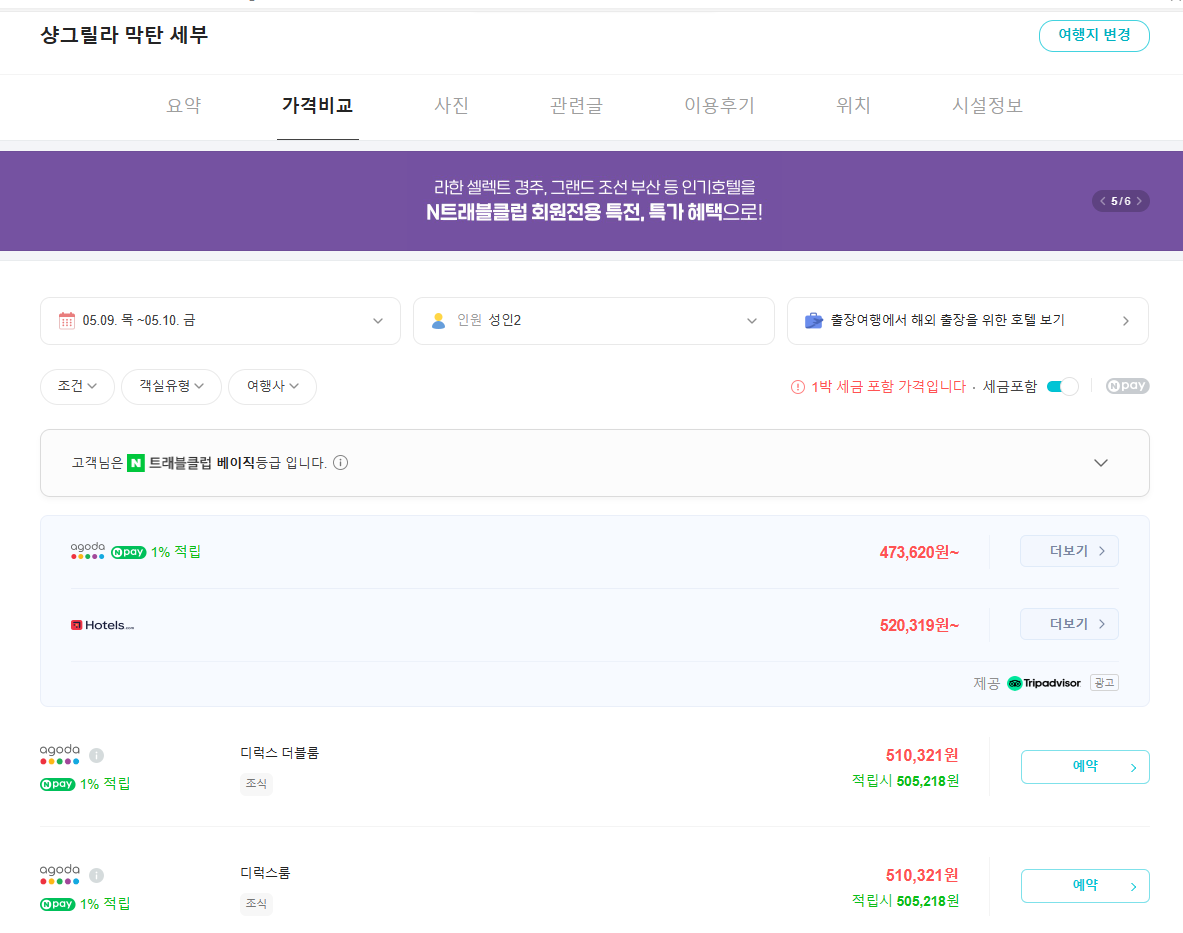
Task: Click Npay badge in the 디럭스 더블룸 row
Action: [x=57, y=784]
